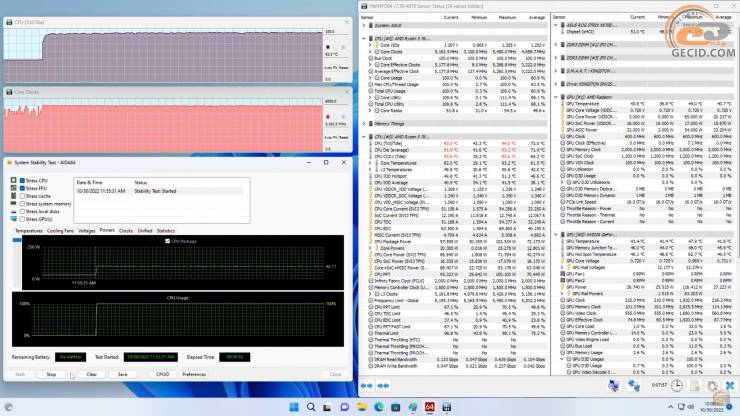Switch to AIDA64 red 64 taskbar icon
The height and width of the screenshot is (416, 740).
point(429,407)
